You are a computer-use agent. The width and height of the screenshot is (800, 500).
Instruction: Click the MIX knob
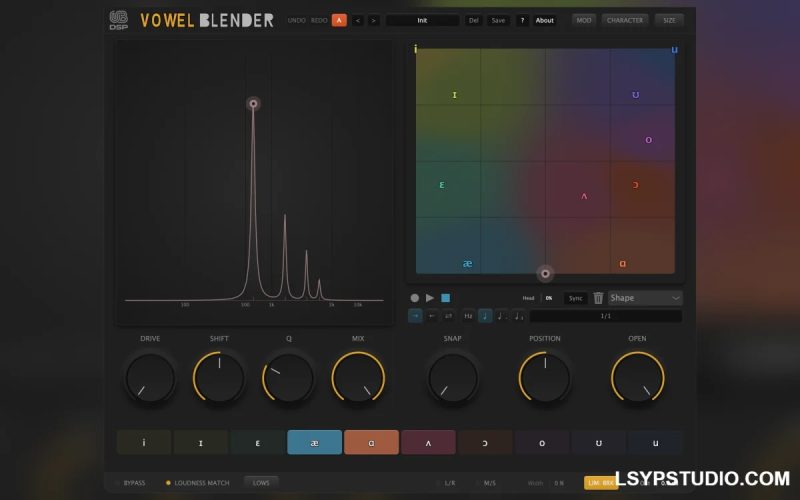(358, 378)
